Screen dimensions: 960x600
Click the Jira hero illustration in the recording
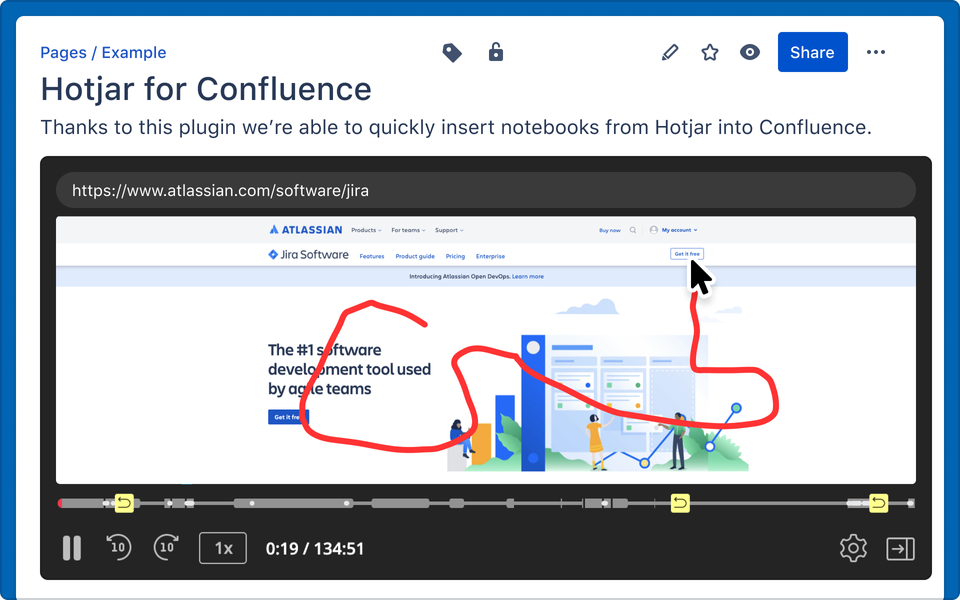(x=598, y=387)
